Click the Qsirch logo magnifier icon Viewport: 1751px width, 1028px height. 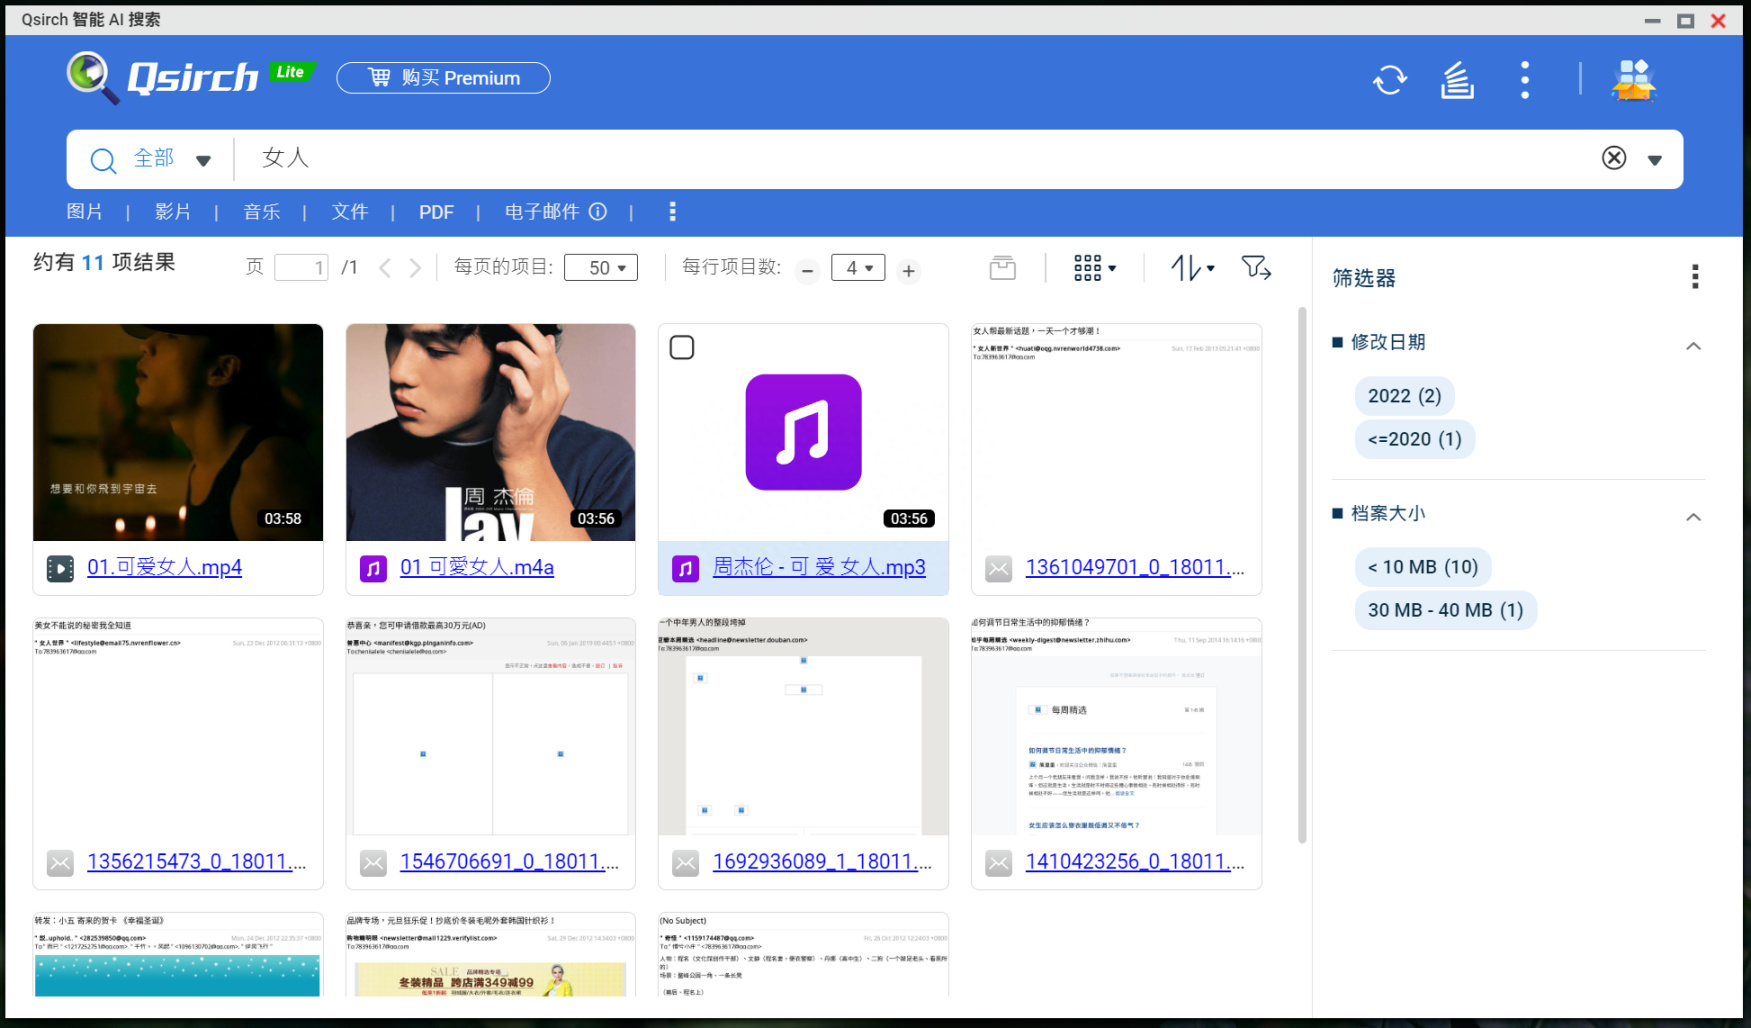(92, 77)
